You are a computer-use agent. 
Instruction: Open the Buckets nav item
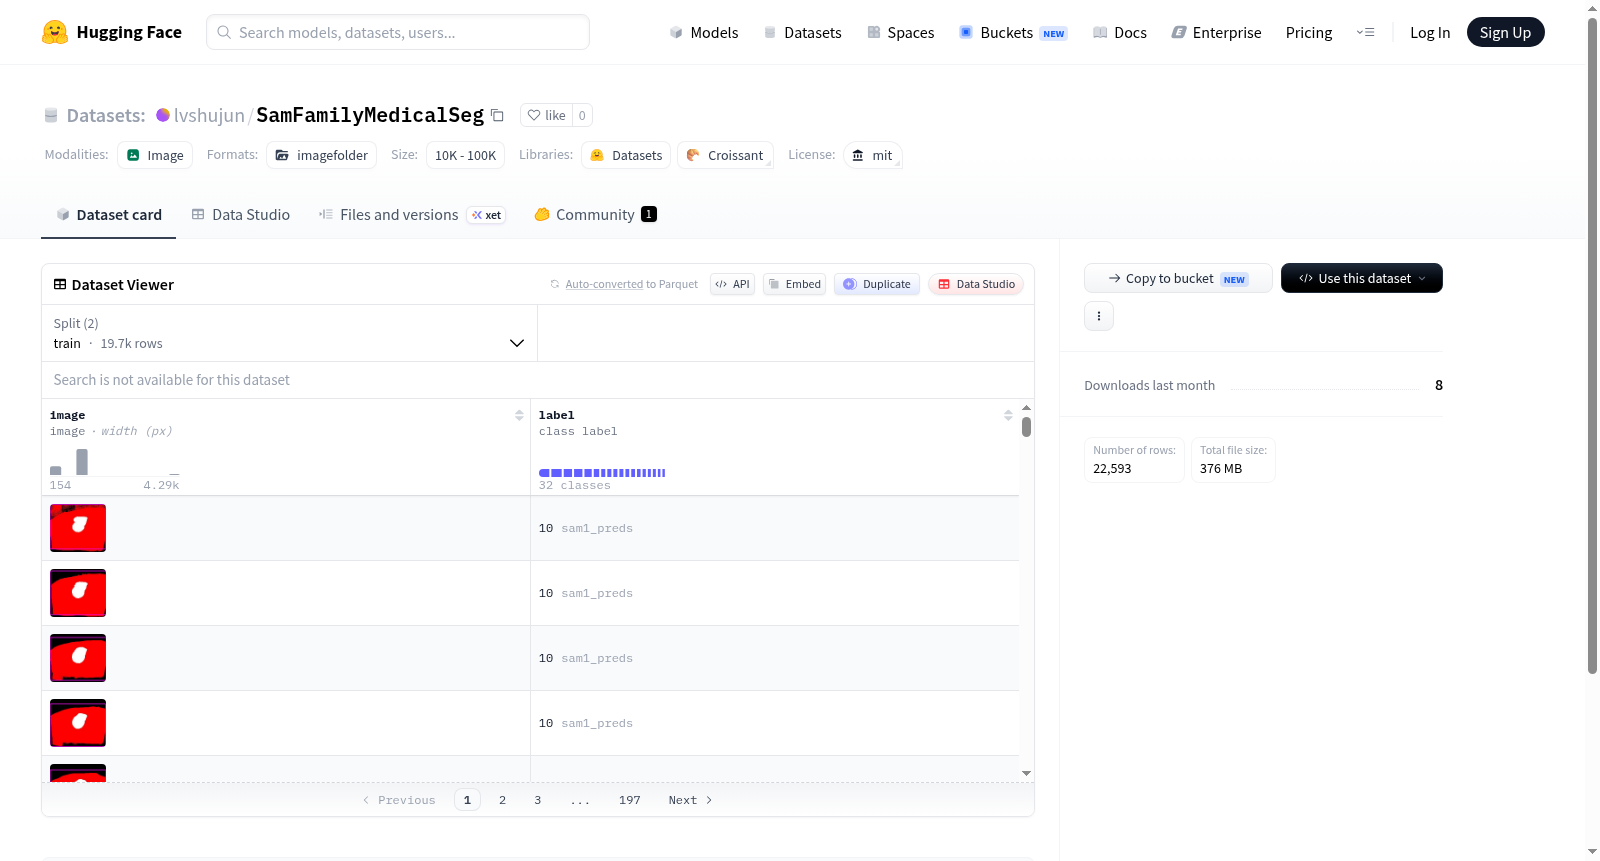click(1013, 32)
